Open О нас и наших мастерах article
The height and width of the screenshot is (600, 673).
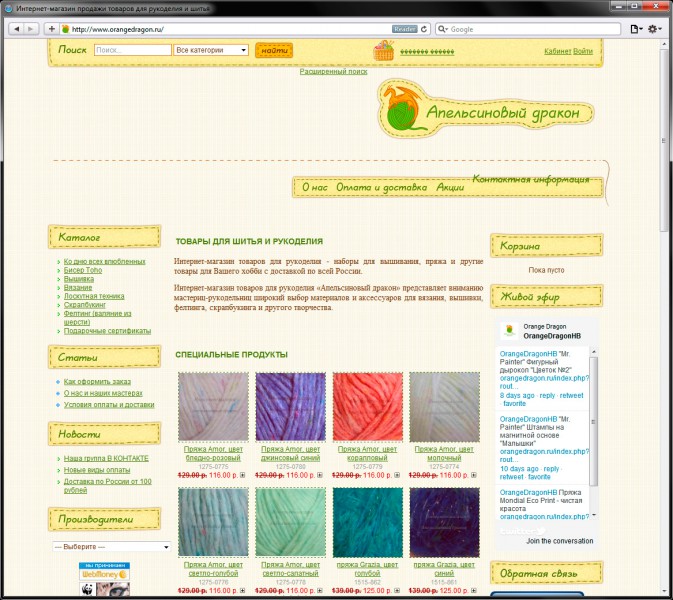[103, 393]
